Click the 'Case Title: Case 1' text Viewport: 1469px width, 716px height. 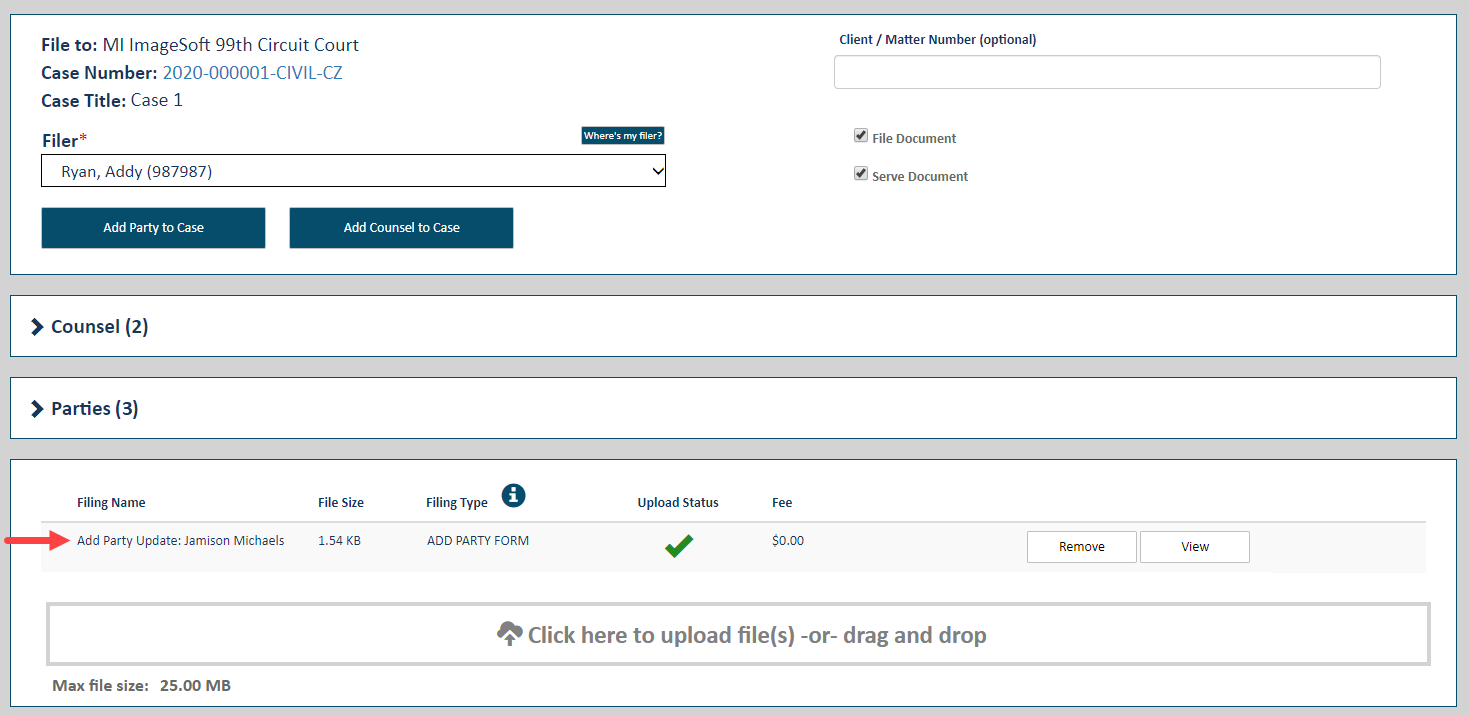(x=112, y=100)
